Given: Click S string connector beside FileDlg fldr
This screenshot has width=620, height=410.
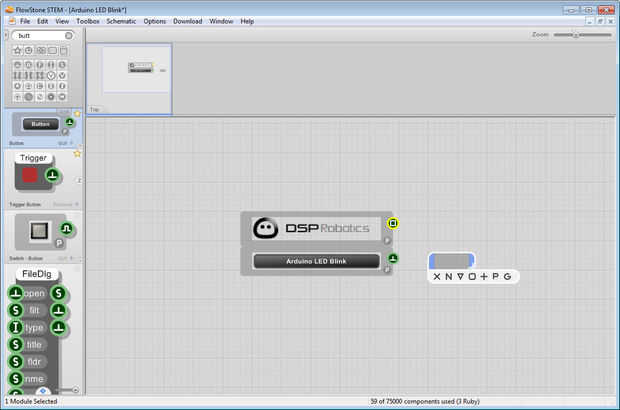Looking at the screenshot, I should coord(16,361).
